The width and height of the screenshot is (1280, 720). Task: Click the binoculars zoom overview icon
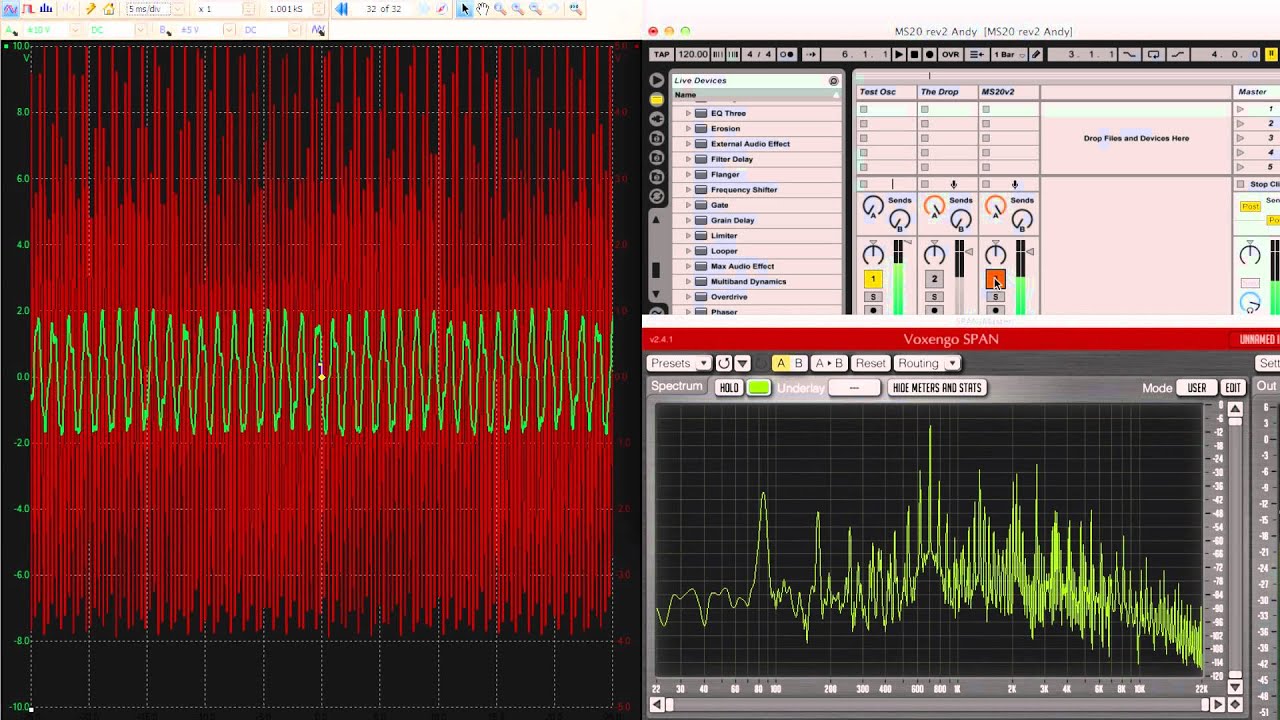575,9
